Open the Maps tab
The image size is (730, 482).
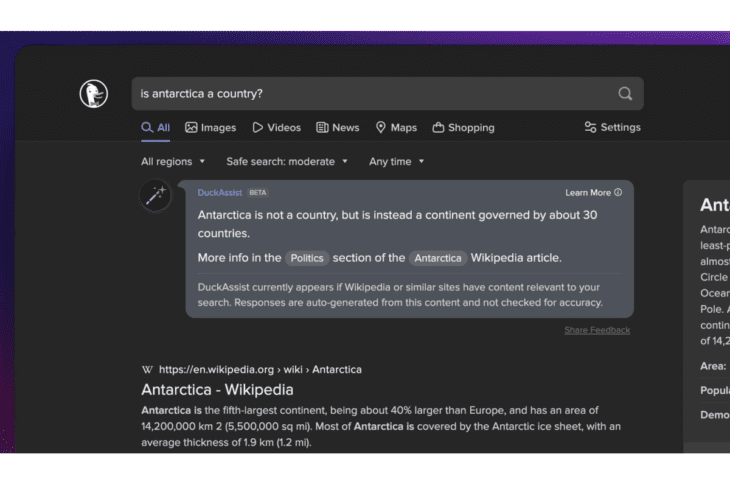396,128
